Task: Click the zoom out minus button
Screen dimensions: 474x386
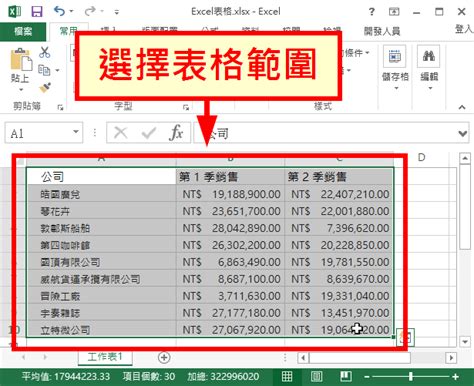Action: click(x=367, y=377)
